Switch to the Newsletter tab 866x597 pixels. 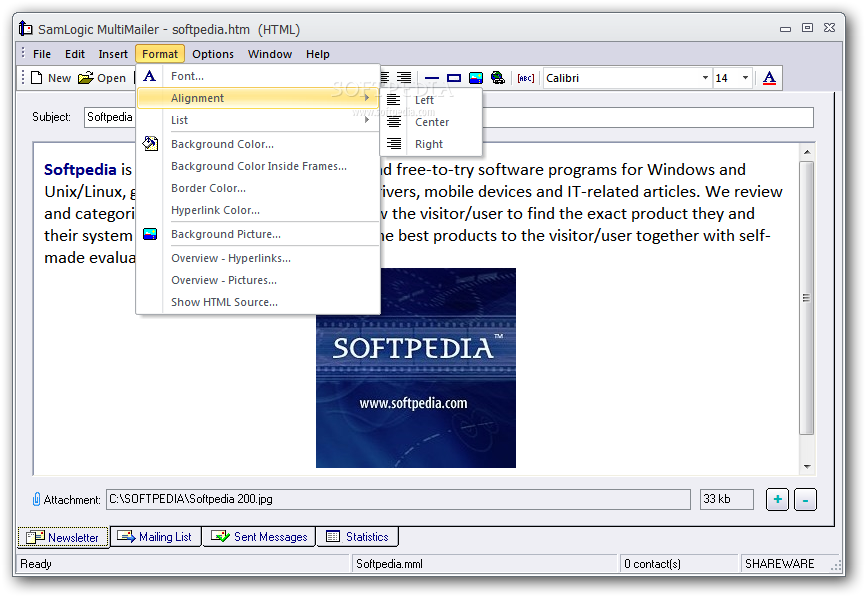[63, 537]
